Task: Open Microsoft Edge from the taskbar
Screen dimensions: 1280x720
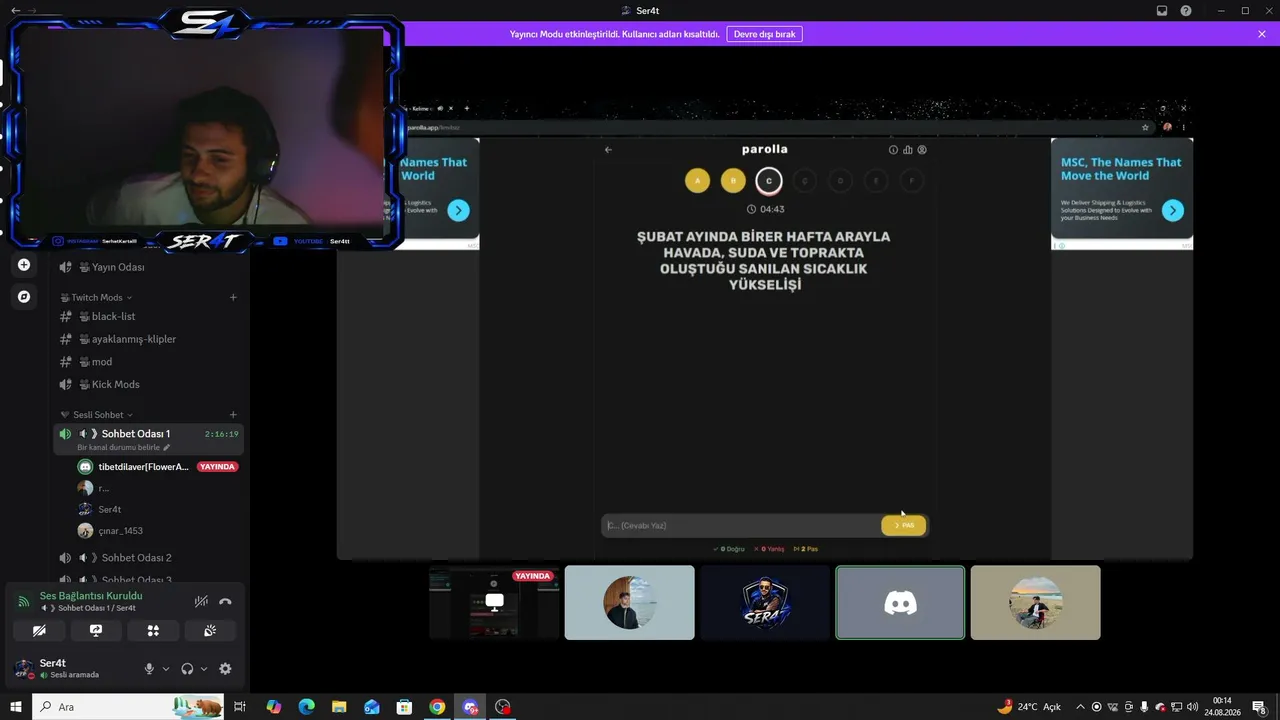Action: click(306, 707)
